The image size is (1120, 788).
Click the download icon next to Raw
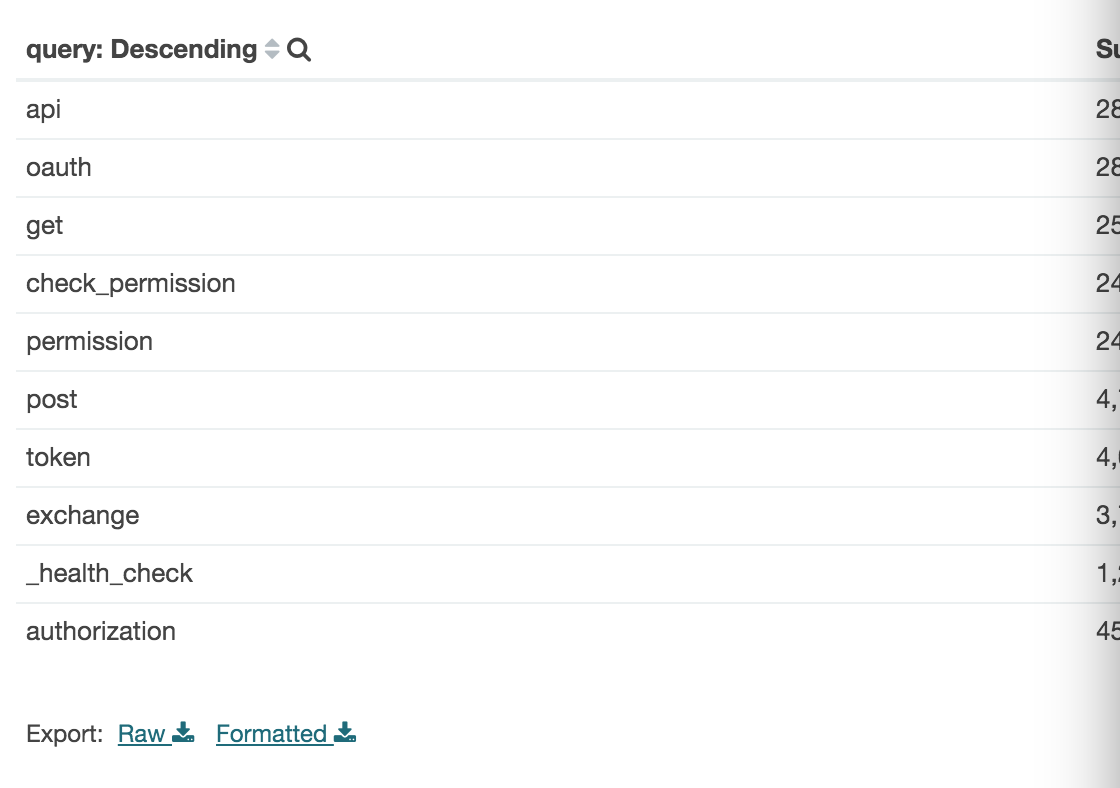(183, 733)
